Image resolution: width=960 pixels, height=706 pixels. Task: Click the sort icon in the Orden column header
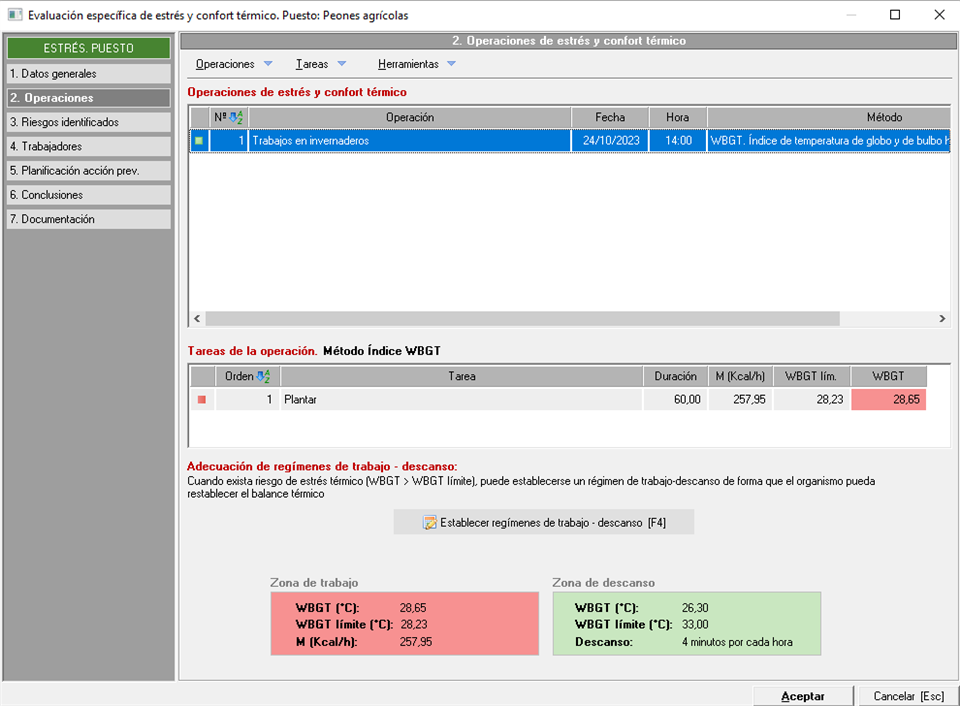(x=264, y=377)
